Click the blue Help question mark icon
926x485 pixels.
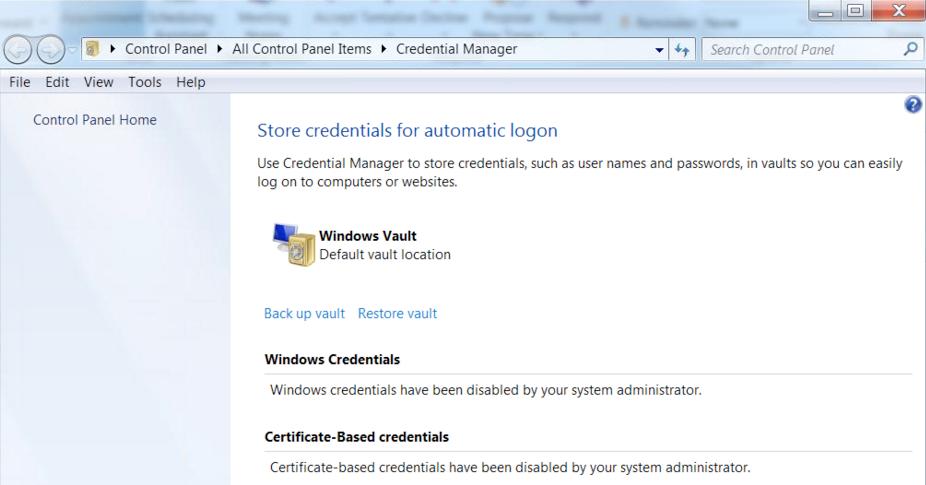coord(913,105)
